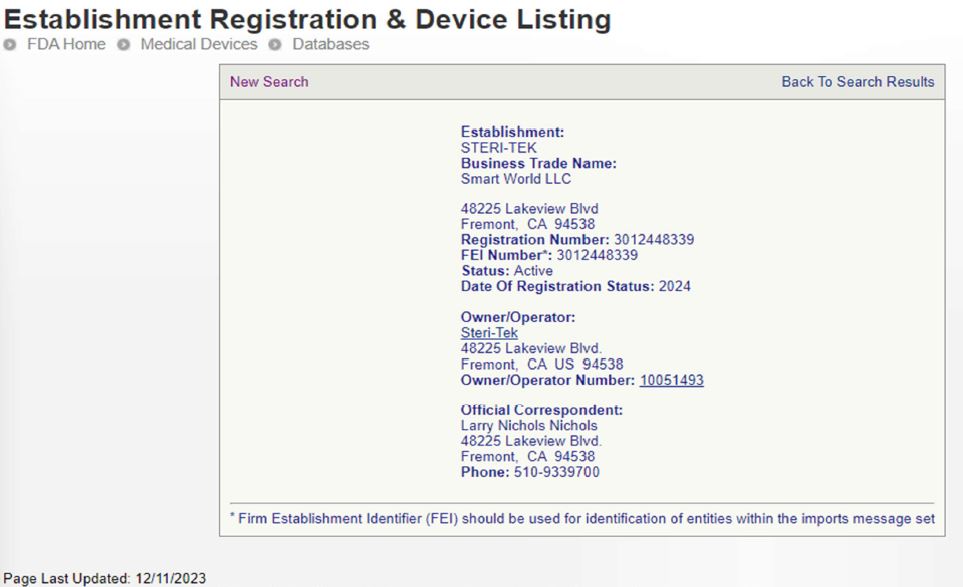Click the FEI Number label
The height and width of the screenshot is (587, 963).
[506, 256]
